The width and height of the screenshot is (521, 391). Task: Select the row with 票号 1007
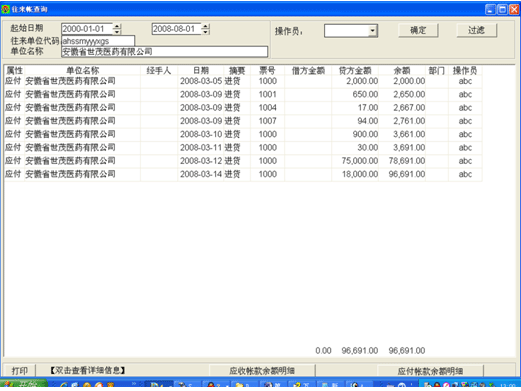pos(243,121)
